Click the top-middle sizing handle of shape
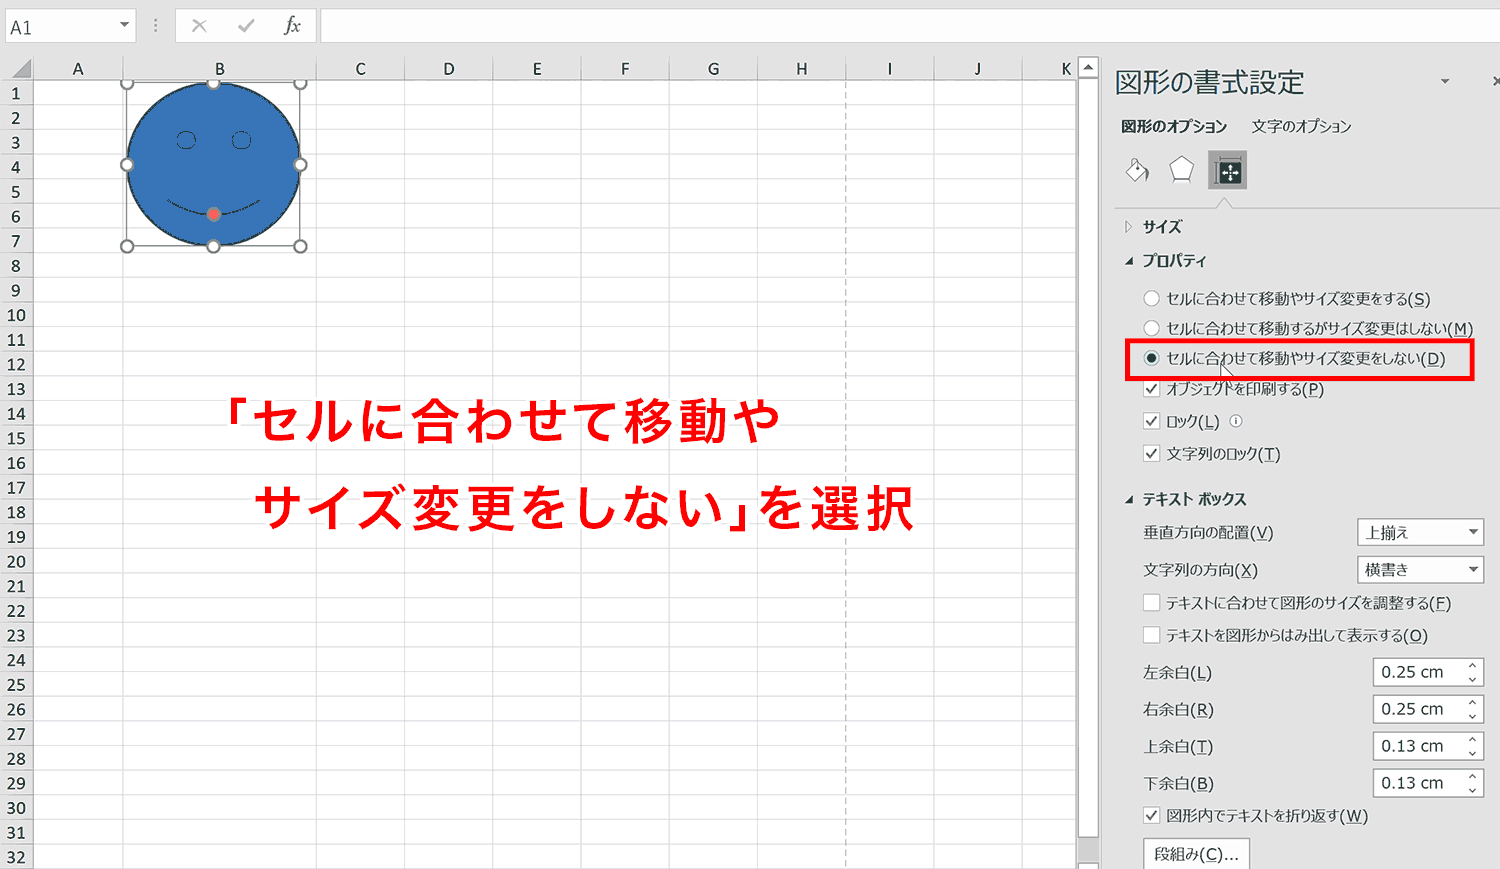The width and height of the screenshot is (1500, 869). (x=214, y=84)
